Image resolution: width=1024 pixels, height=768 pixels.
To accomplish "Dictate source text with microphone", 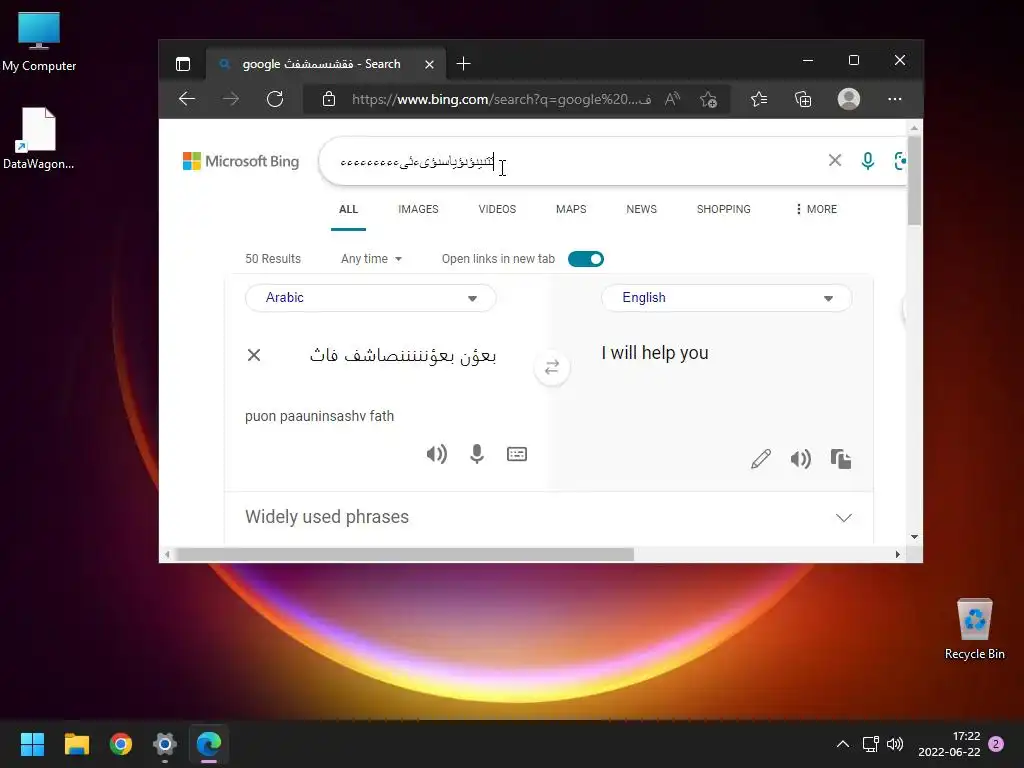I will click(477, 454).
